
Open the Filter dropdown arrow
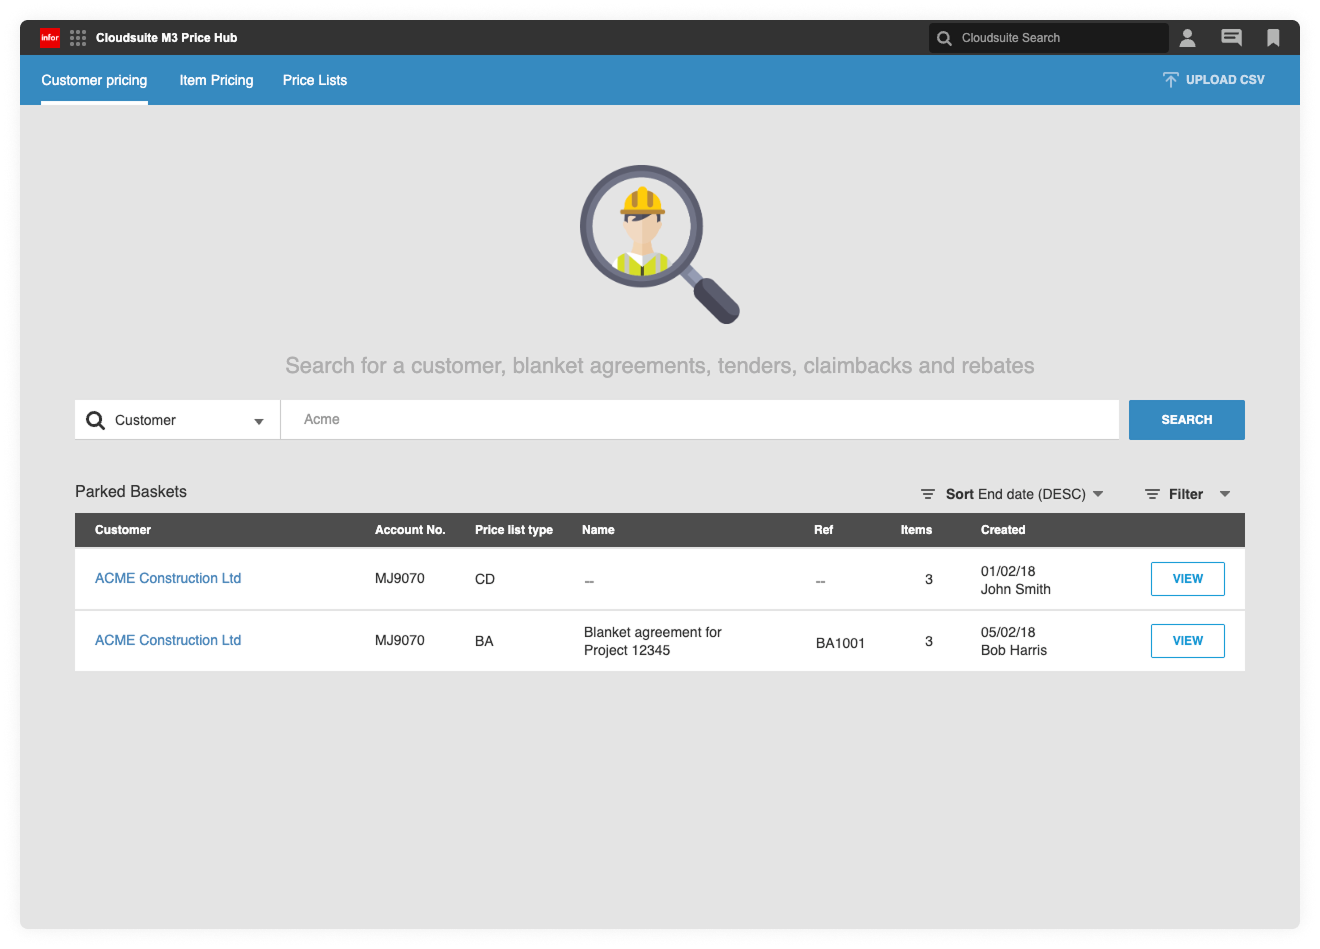click(1225, 494)
